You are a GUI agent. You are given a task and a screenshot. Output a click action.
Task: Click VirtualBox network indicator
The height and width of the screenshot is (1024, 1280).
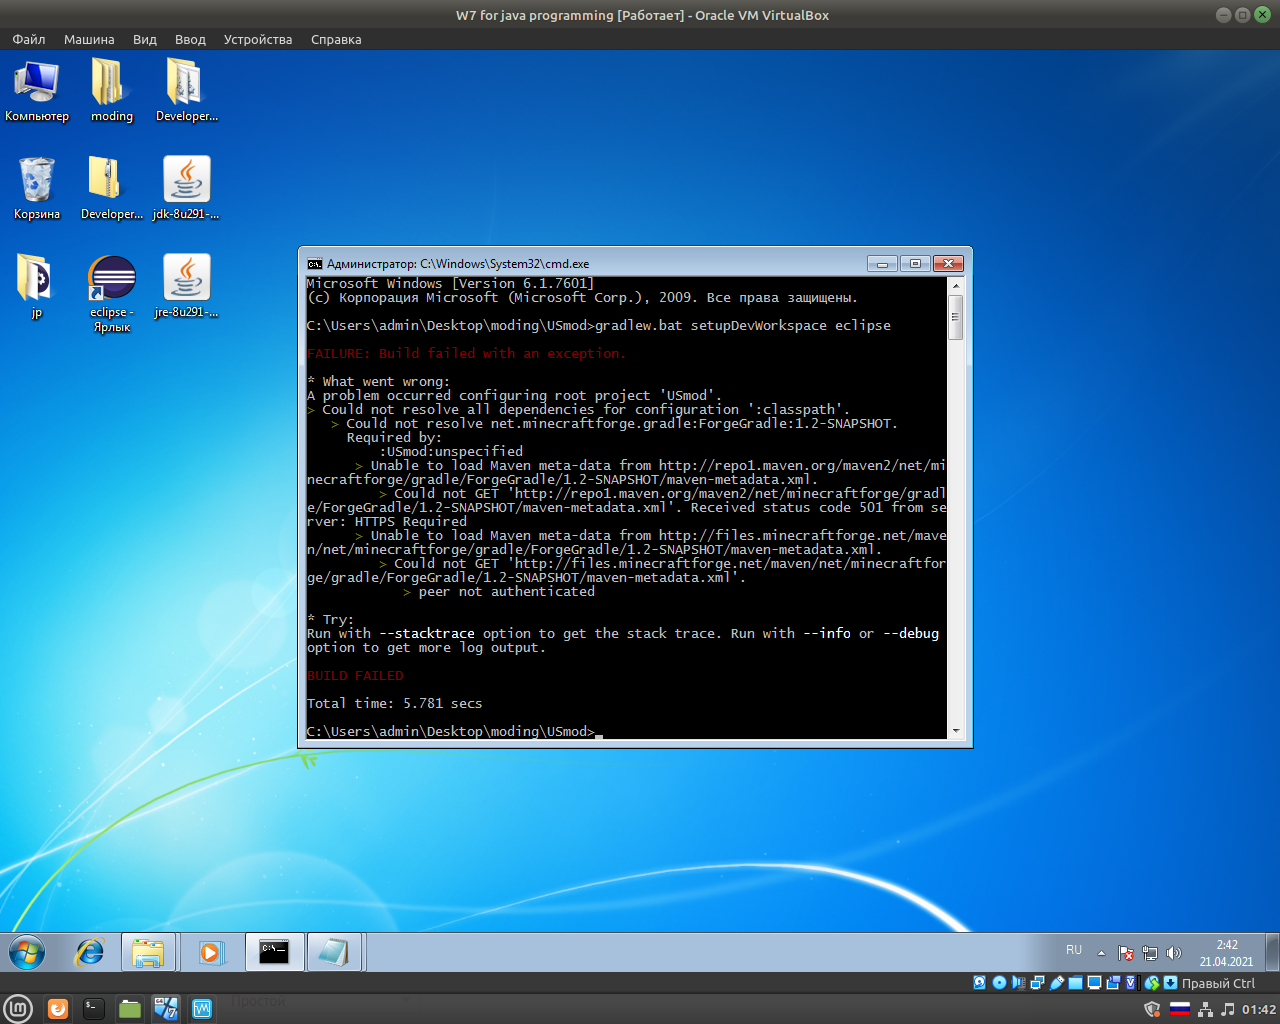click(x=1037, y=983)
